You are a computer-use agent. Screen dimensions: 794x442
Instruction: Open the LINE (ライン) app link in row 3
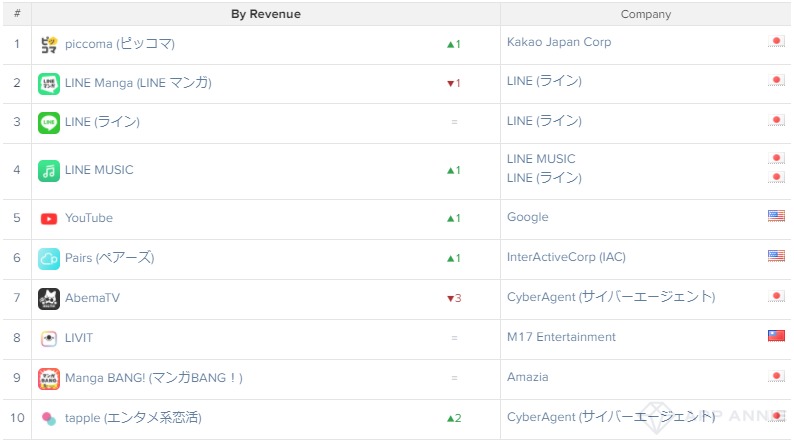coord(102,123)
